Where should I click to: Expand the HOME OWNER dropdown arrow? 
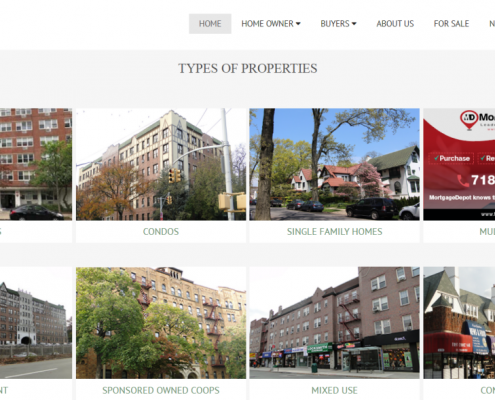[x=298, y=24]
